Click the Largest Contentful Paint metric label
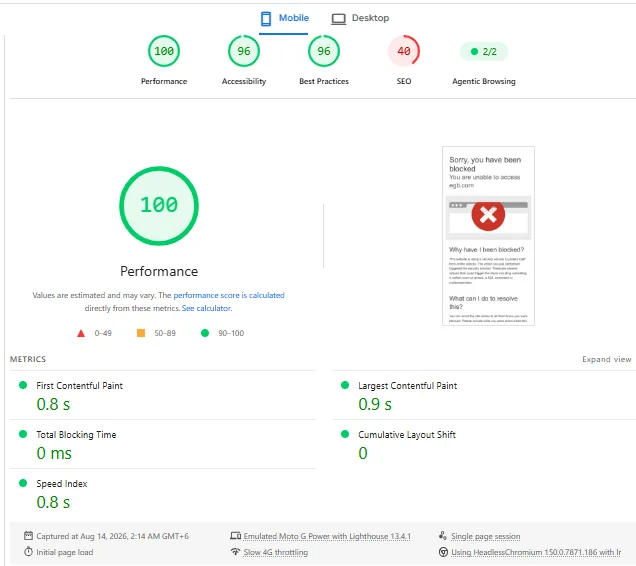 click(407, 385)
